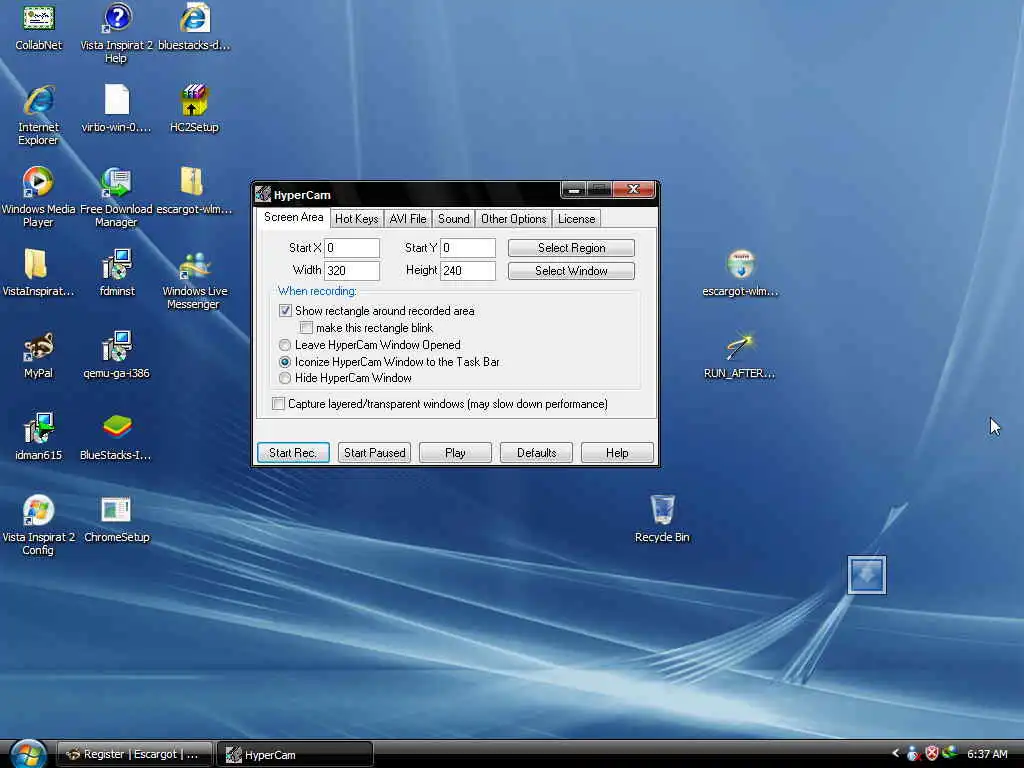Click the Play button in HyperCam
The height and width of the screenshot is (768, 1024).
(455, 453)
